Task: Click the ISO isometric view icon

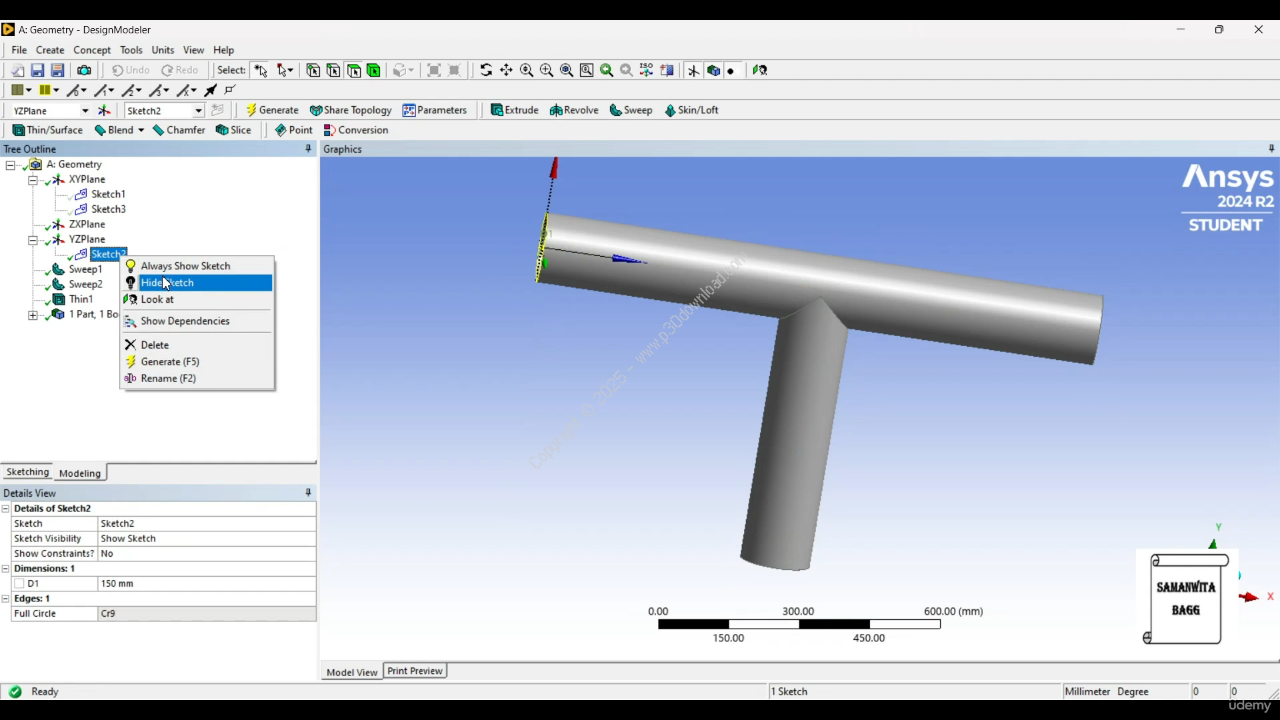Action: (646, 70)
